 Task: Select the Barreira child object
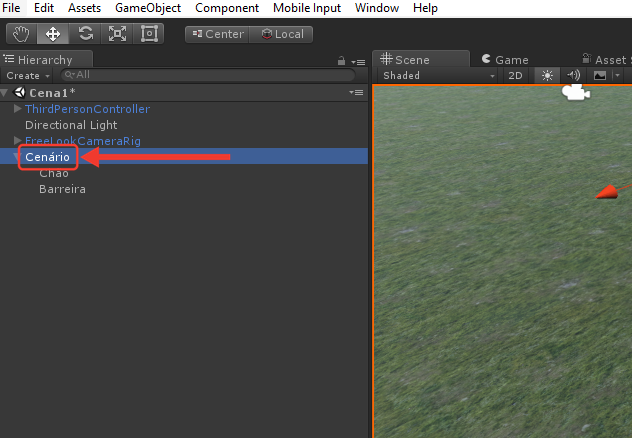(x=62, y=189)
